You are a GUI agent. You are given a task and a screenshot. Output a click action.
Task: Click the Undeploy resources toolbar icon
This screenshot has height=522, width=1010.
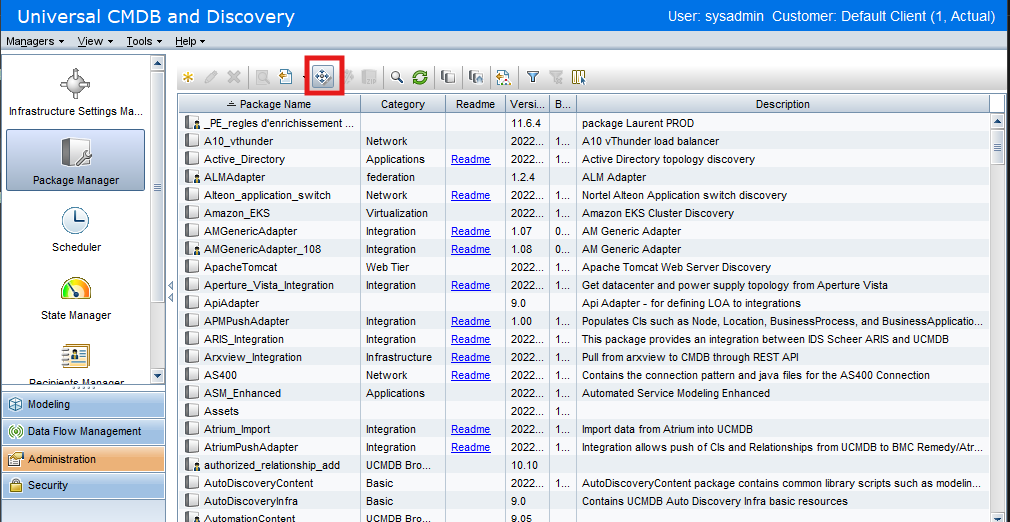(348, 78)
